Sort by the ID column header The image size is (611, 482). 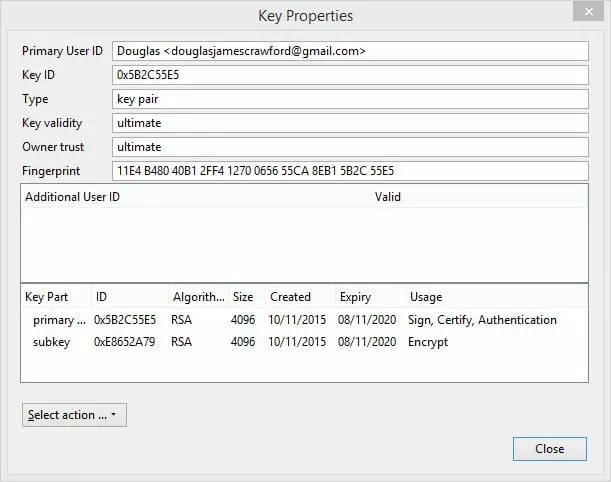[x=128, y=297]
